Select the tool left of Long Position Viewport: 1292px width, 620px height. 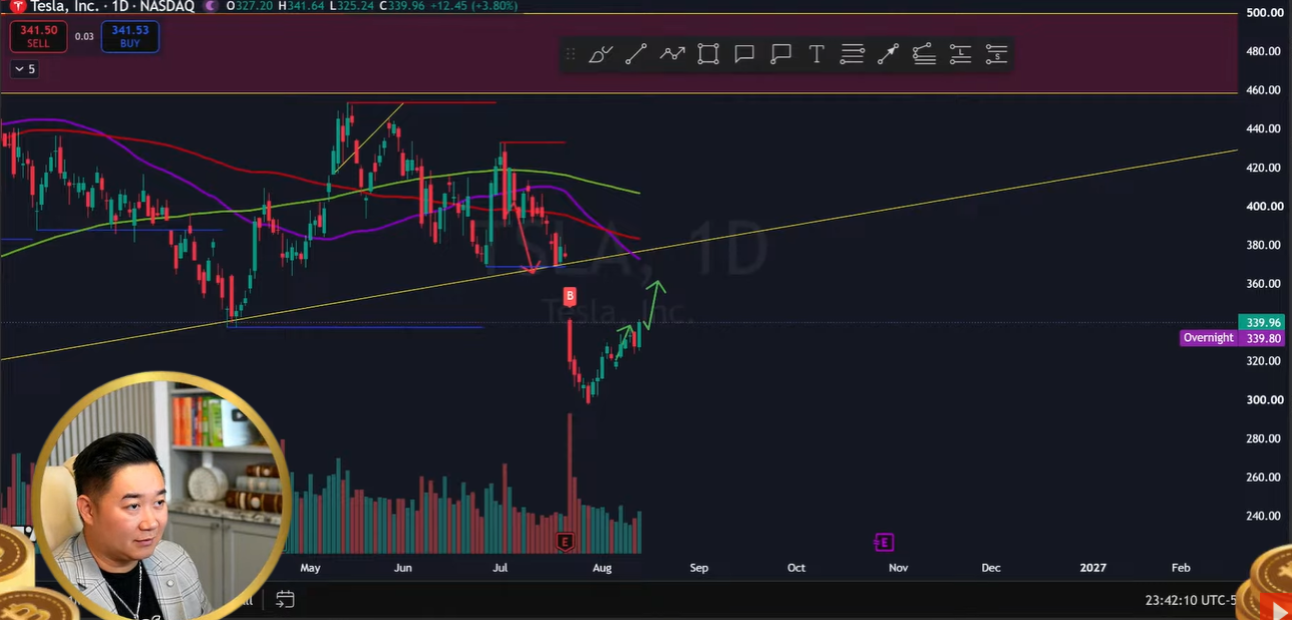pos(924,54)
